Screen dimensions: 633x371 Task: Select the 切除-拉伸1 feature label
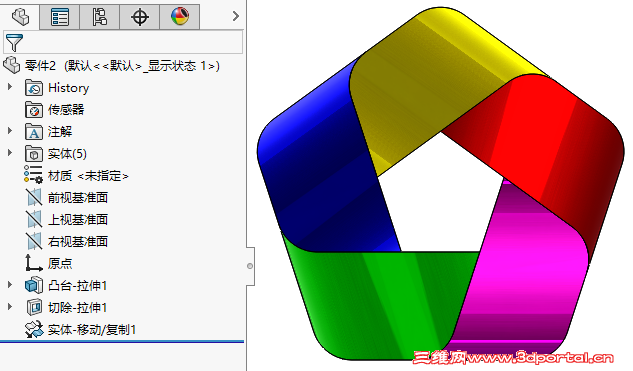point(78,308)
